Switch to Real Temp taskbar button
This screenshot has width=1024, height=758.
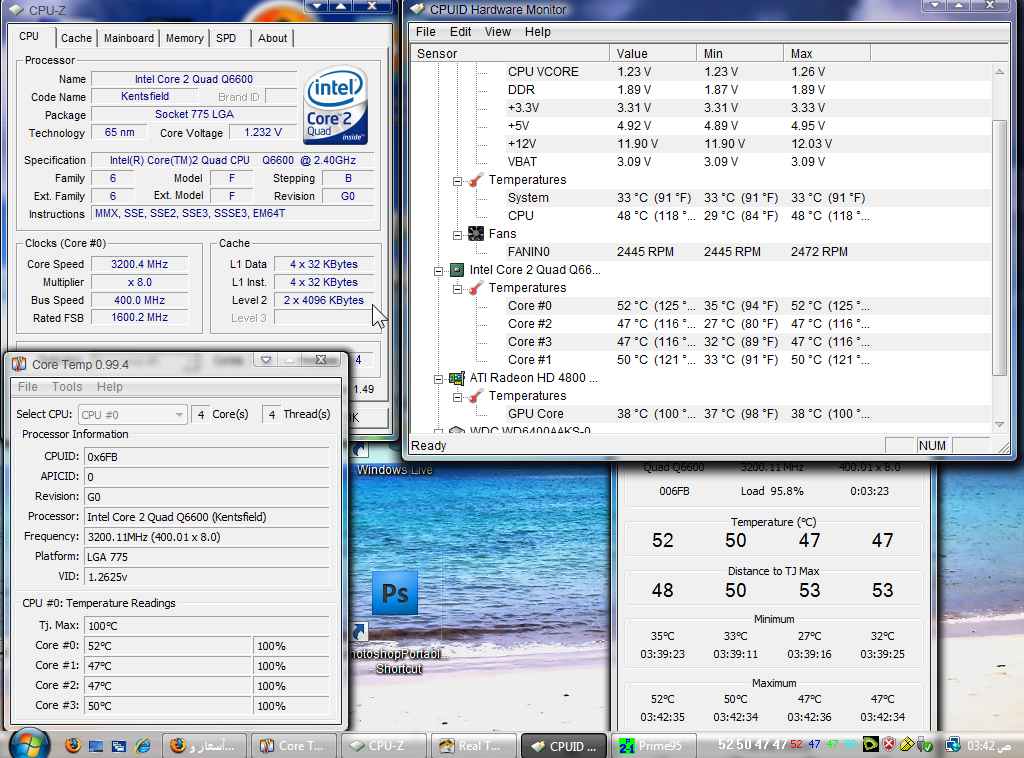coord(473,746)
